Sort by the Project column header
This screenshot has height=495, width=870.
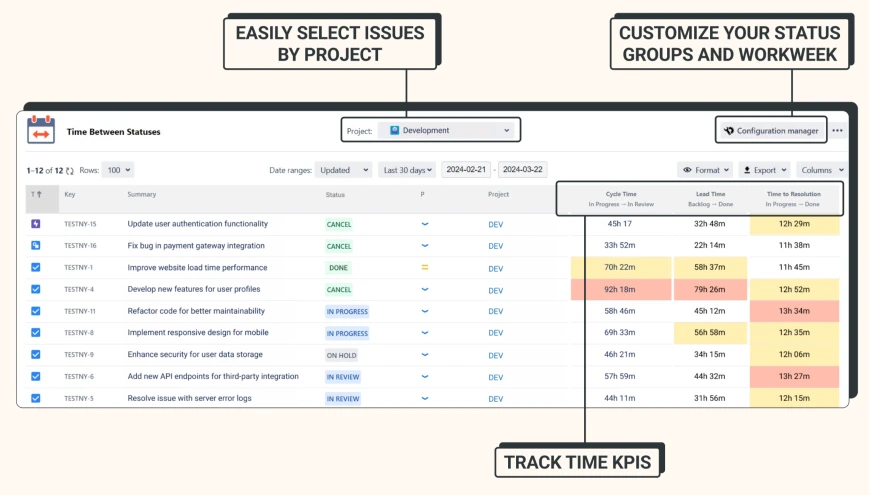click(x=498, y=194)
